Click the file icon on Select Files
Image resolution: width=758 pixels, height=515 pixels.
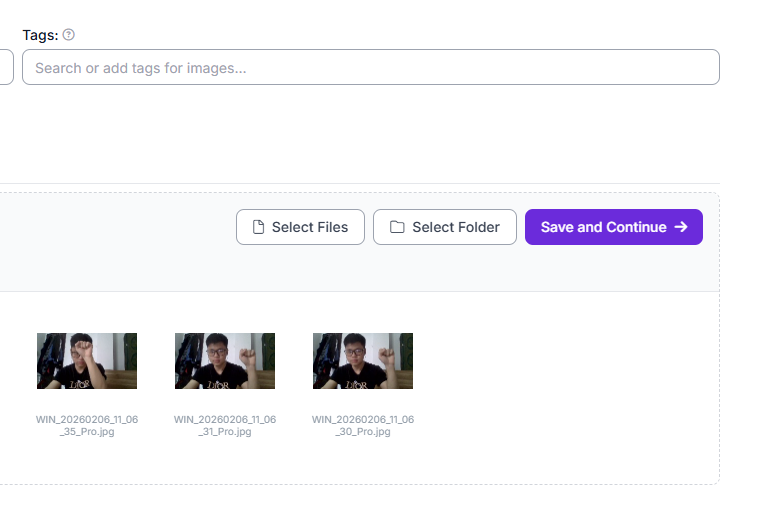coord(258,227)
